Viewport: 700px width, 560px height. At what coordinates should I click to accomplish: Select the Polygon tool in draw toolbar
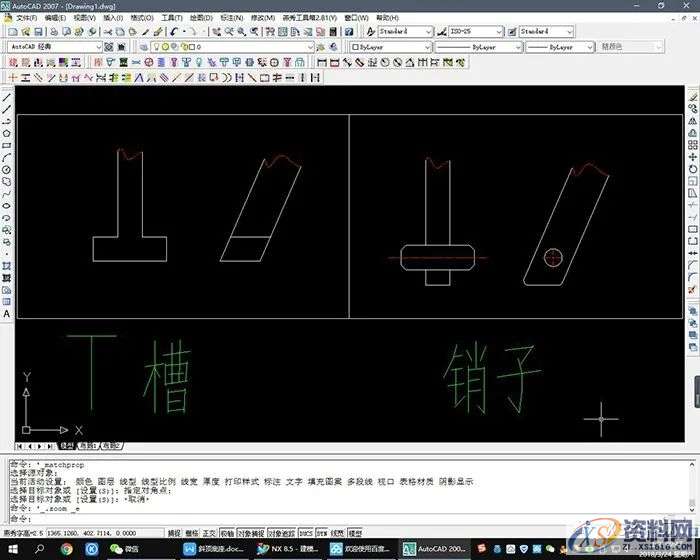click(x=7, y=134)
